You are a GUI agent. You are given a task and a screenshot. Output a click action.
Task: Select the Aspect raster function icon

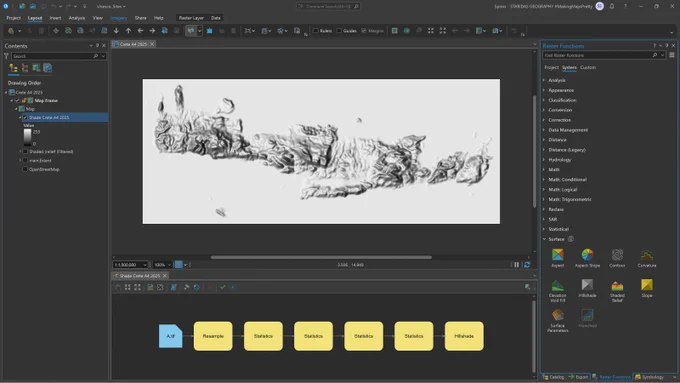pos(557,255)
